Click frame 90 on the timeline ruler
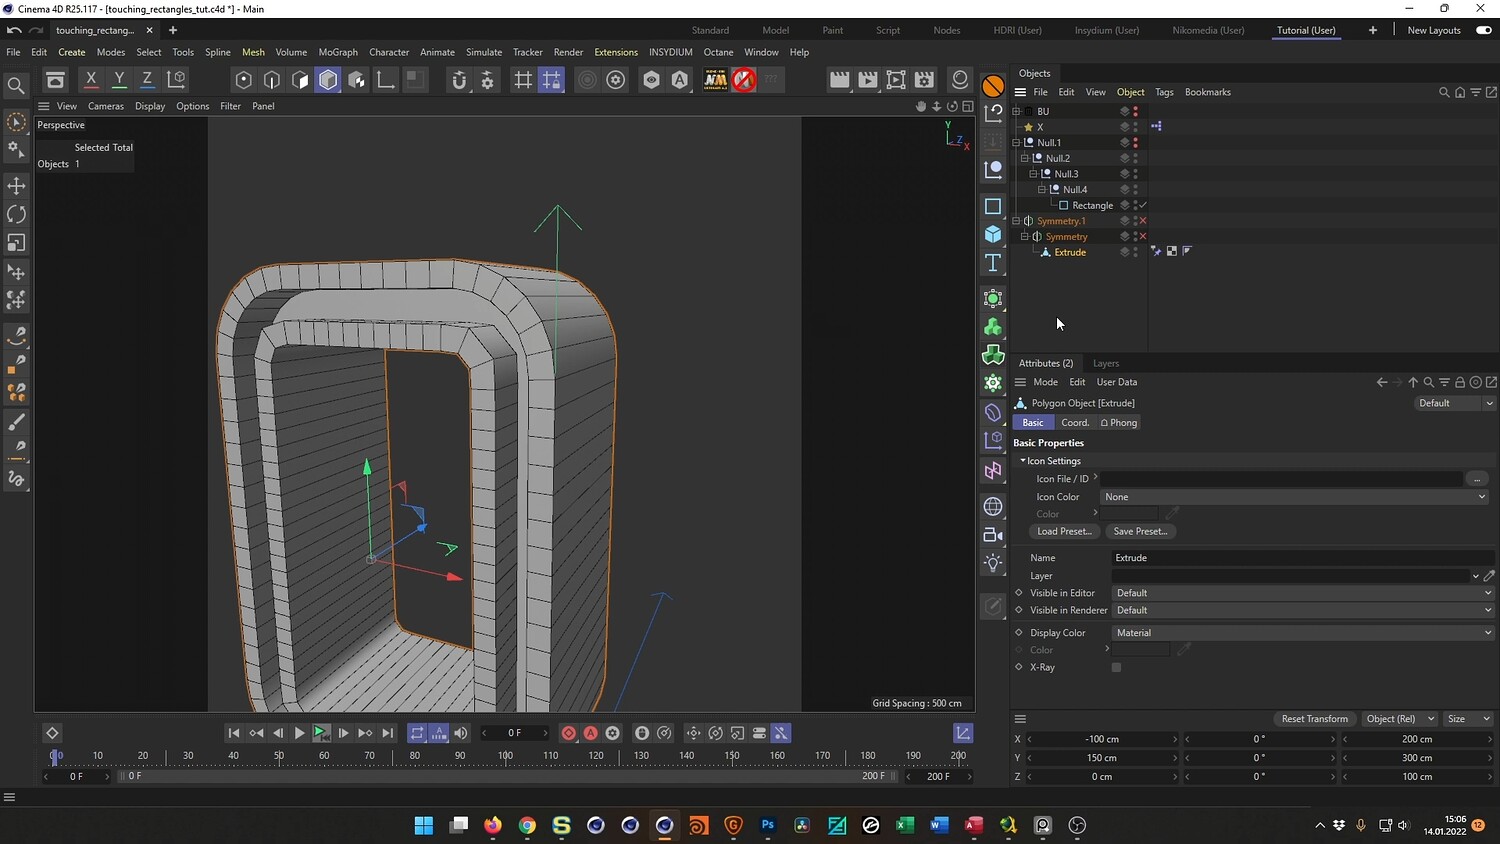Screen dimensions: 1500x844 click(460, 756)
